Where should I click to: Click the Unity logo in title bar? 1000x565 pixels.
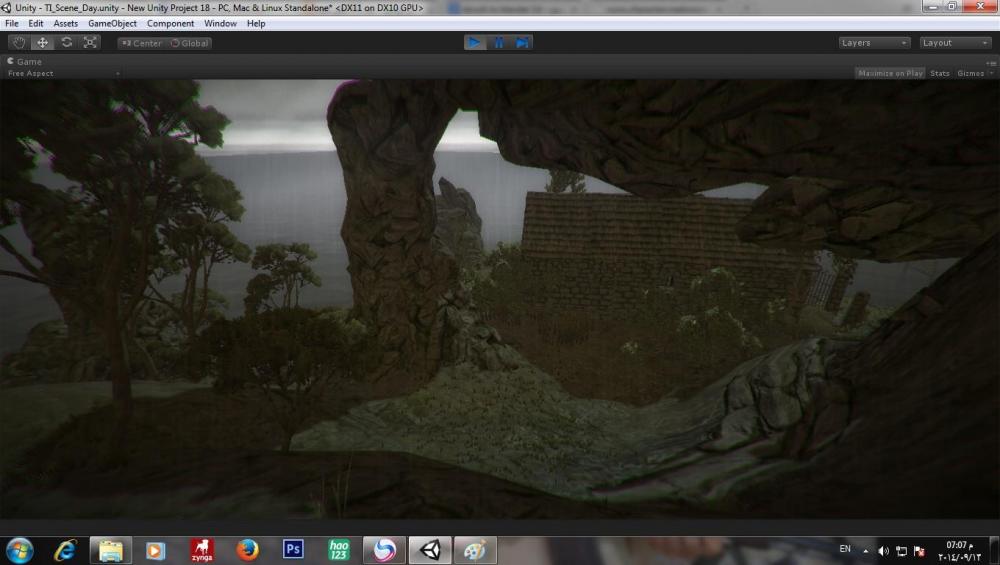(6, 8)
